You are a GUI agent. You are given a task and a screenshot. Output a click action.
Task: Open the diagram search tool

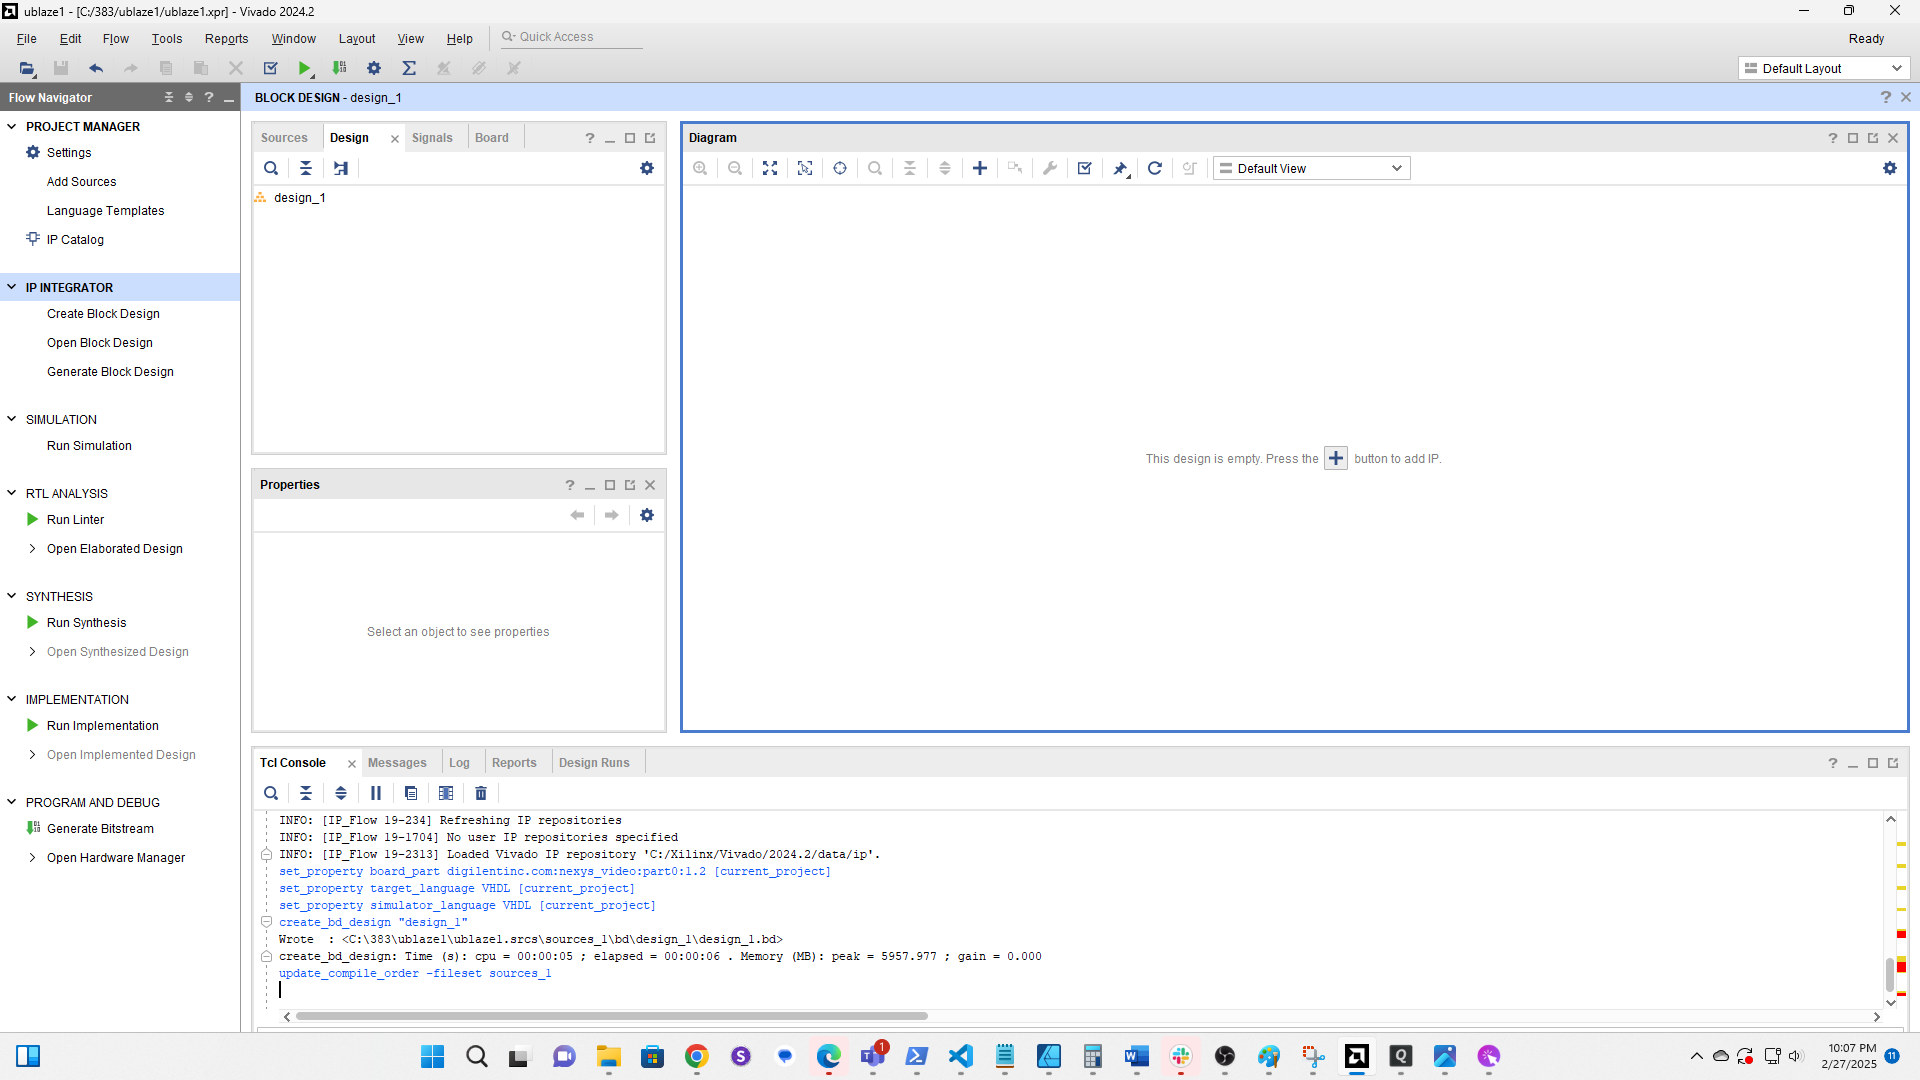click(875, 168)
